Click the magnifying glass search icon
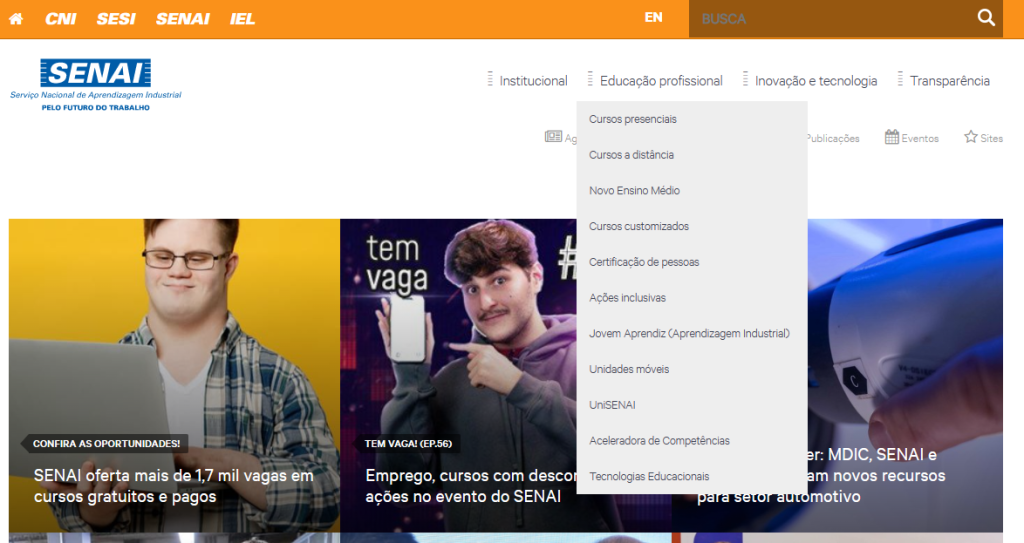The height and width of the screenshot is (543, 1024). point(986,18)
